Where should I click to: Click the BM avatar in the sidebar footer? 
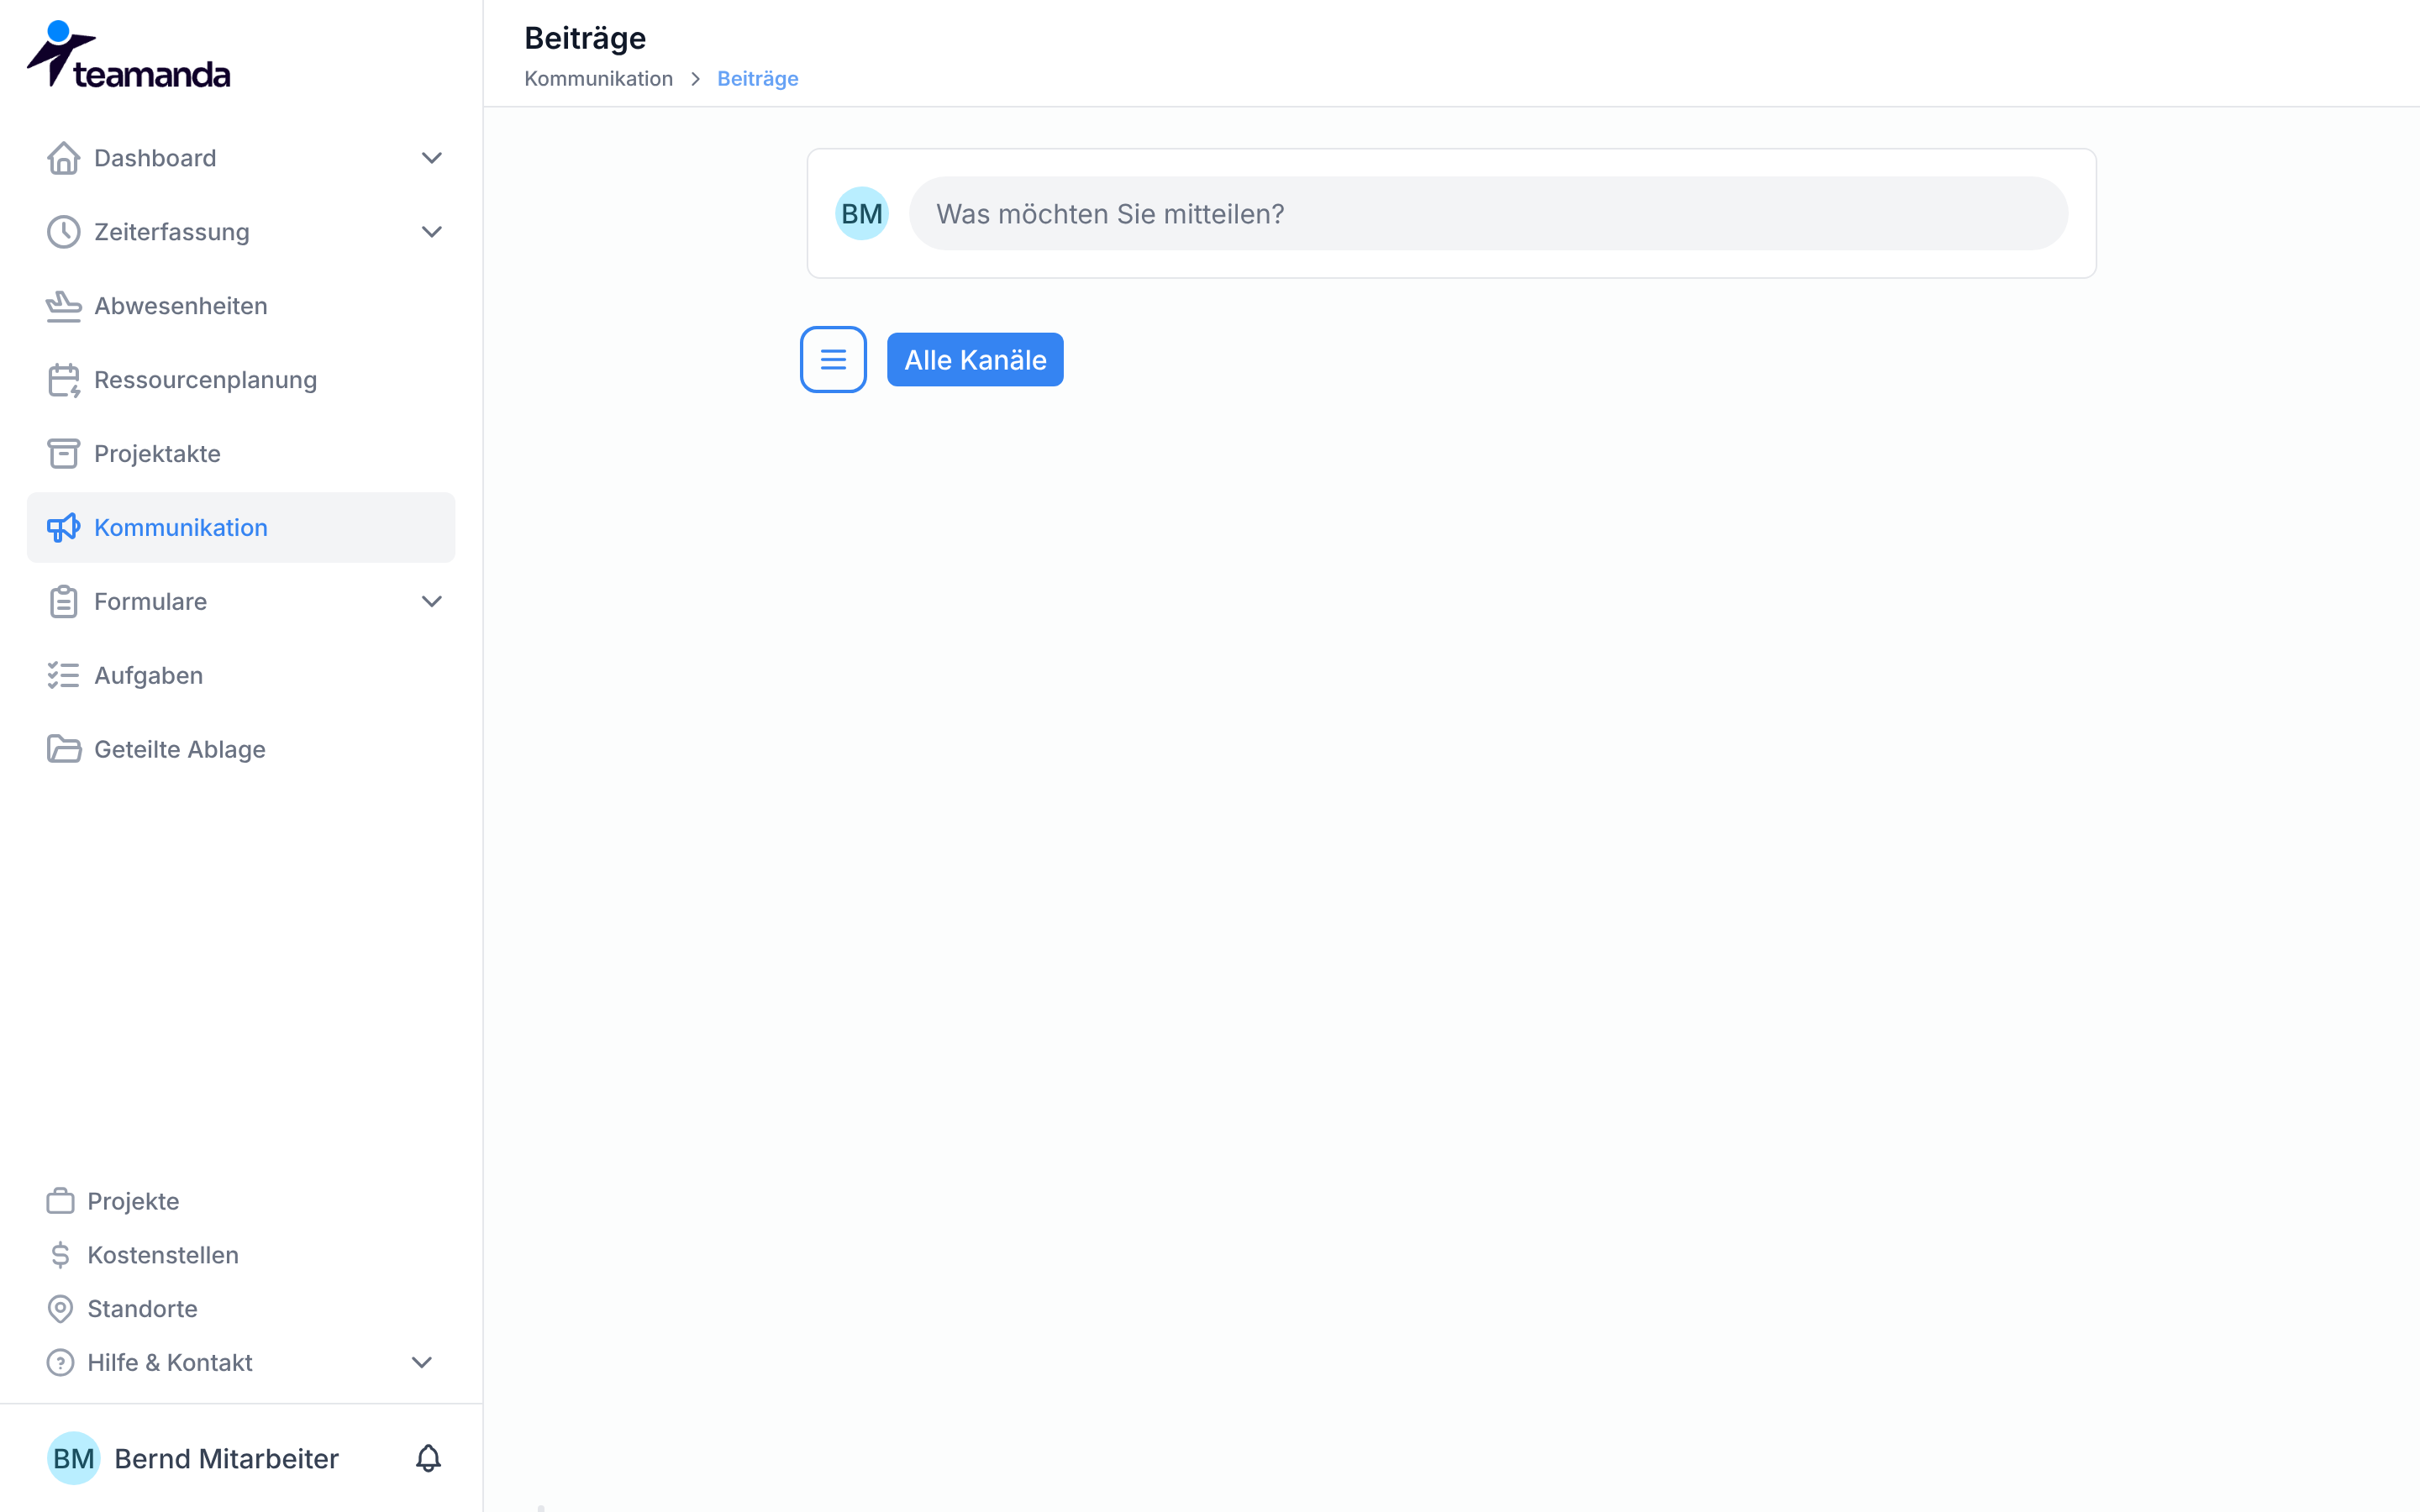coord(73,1459)
